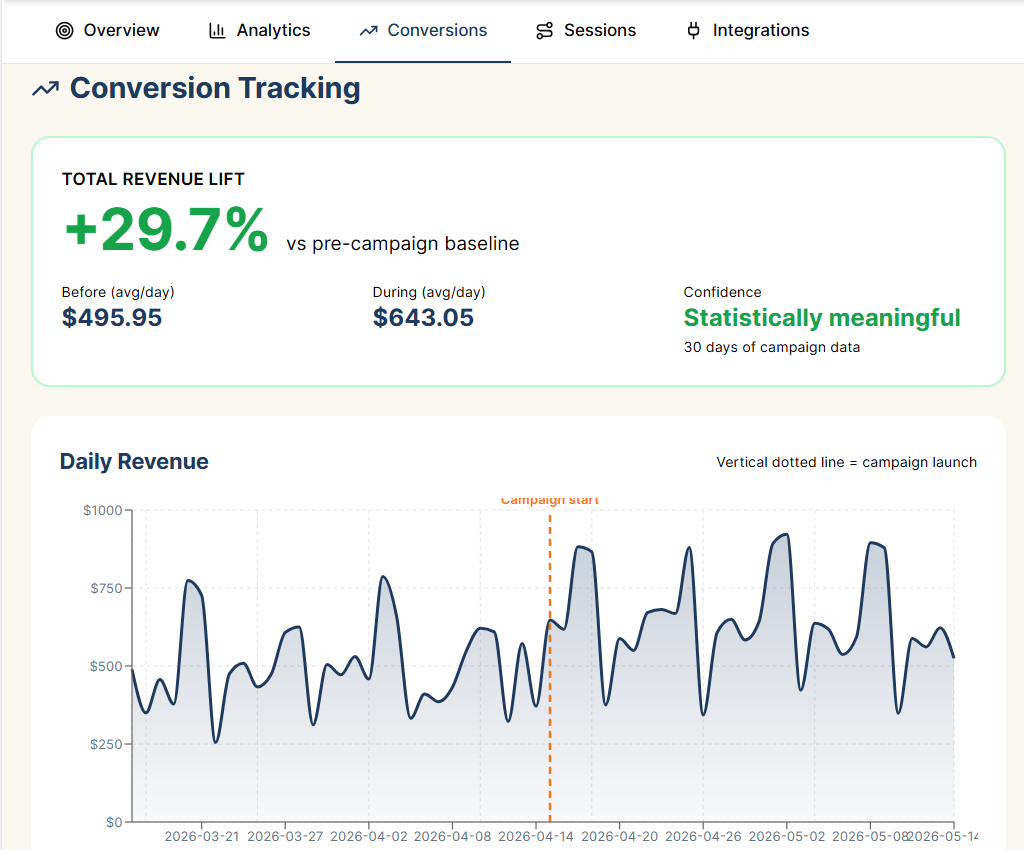Open the Overview tab
Image resolution: width=1024 pixels, height=850 pixels.
[x=107, y=31]
